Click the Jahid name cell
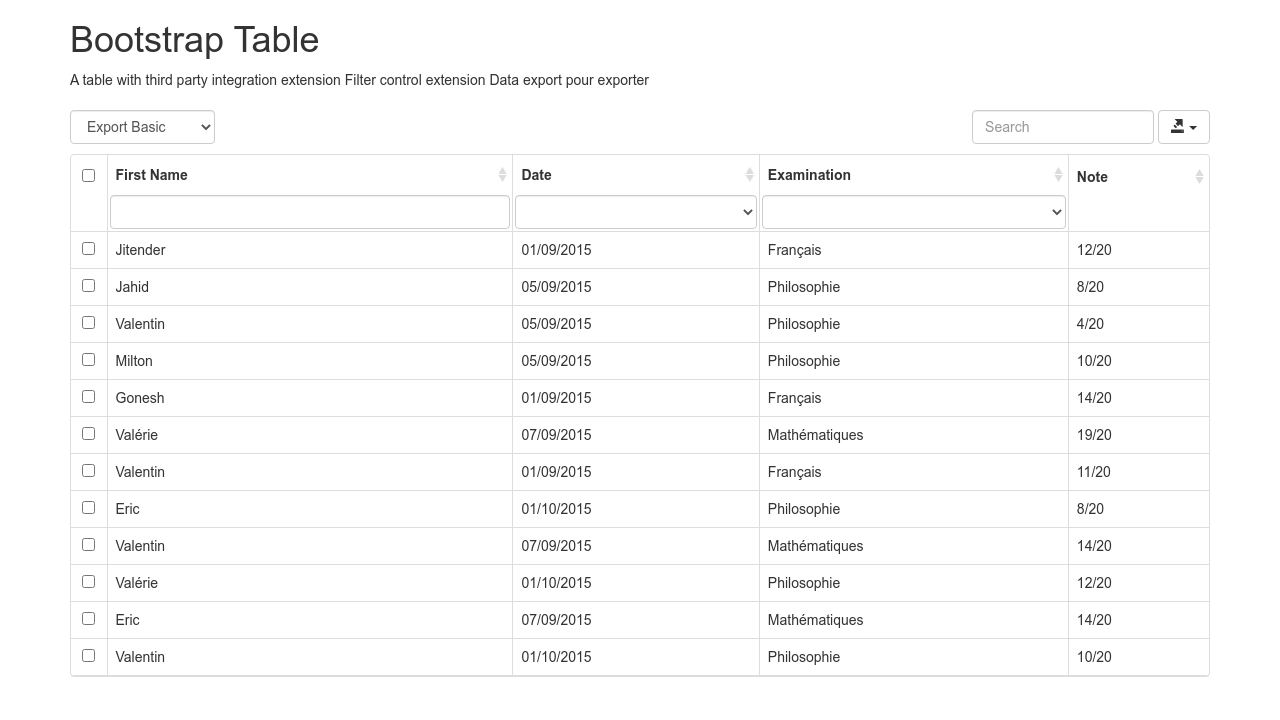 132,287
